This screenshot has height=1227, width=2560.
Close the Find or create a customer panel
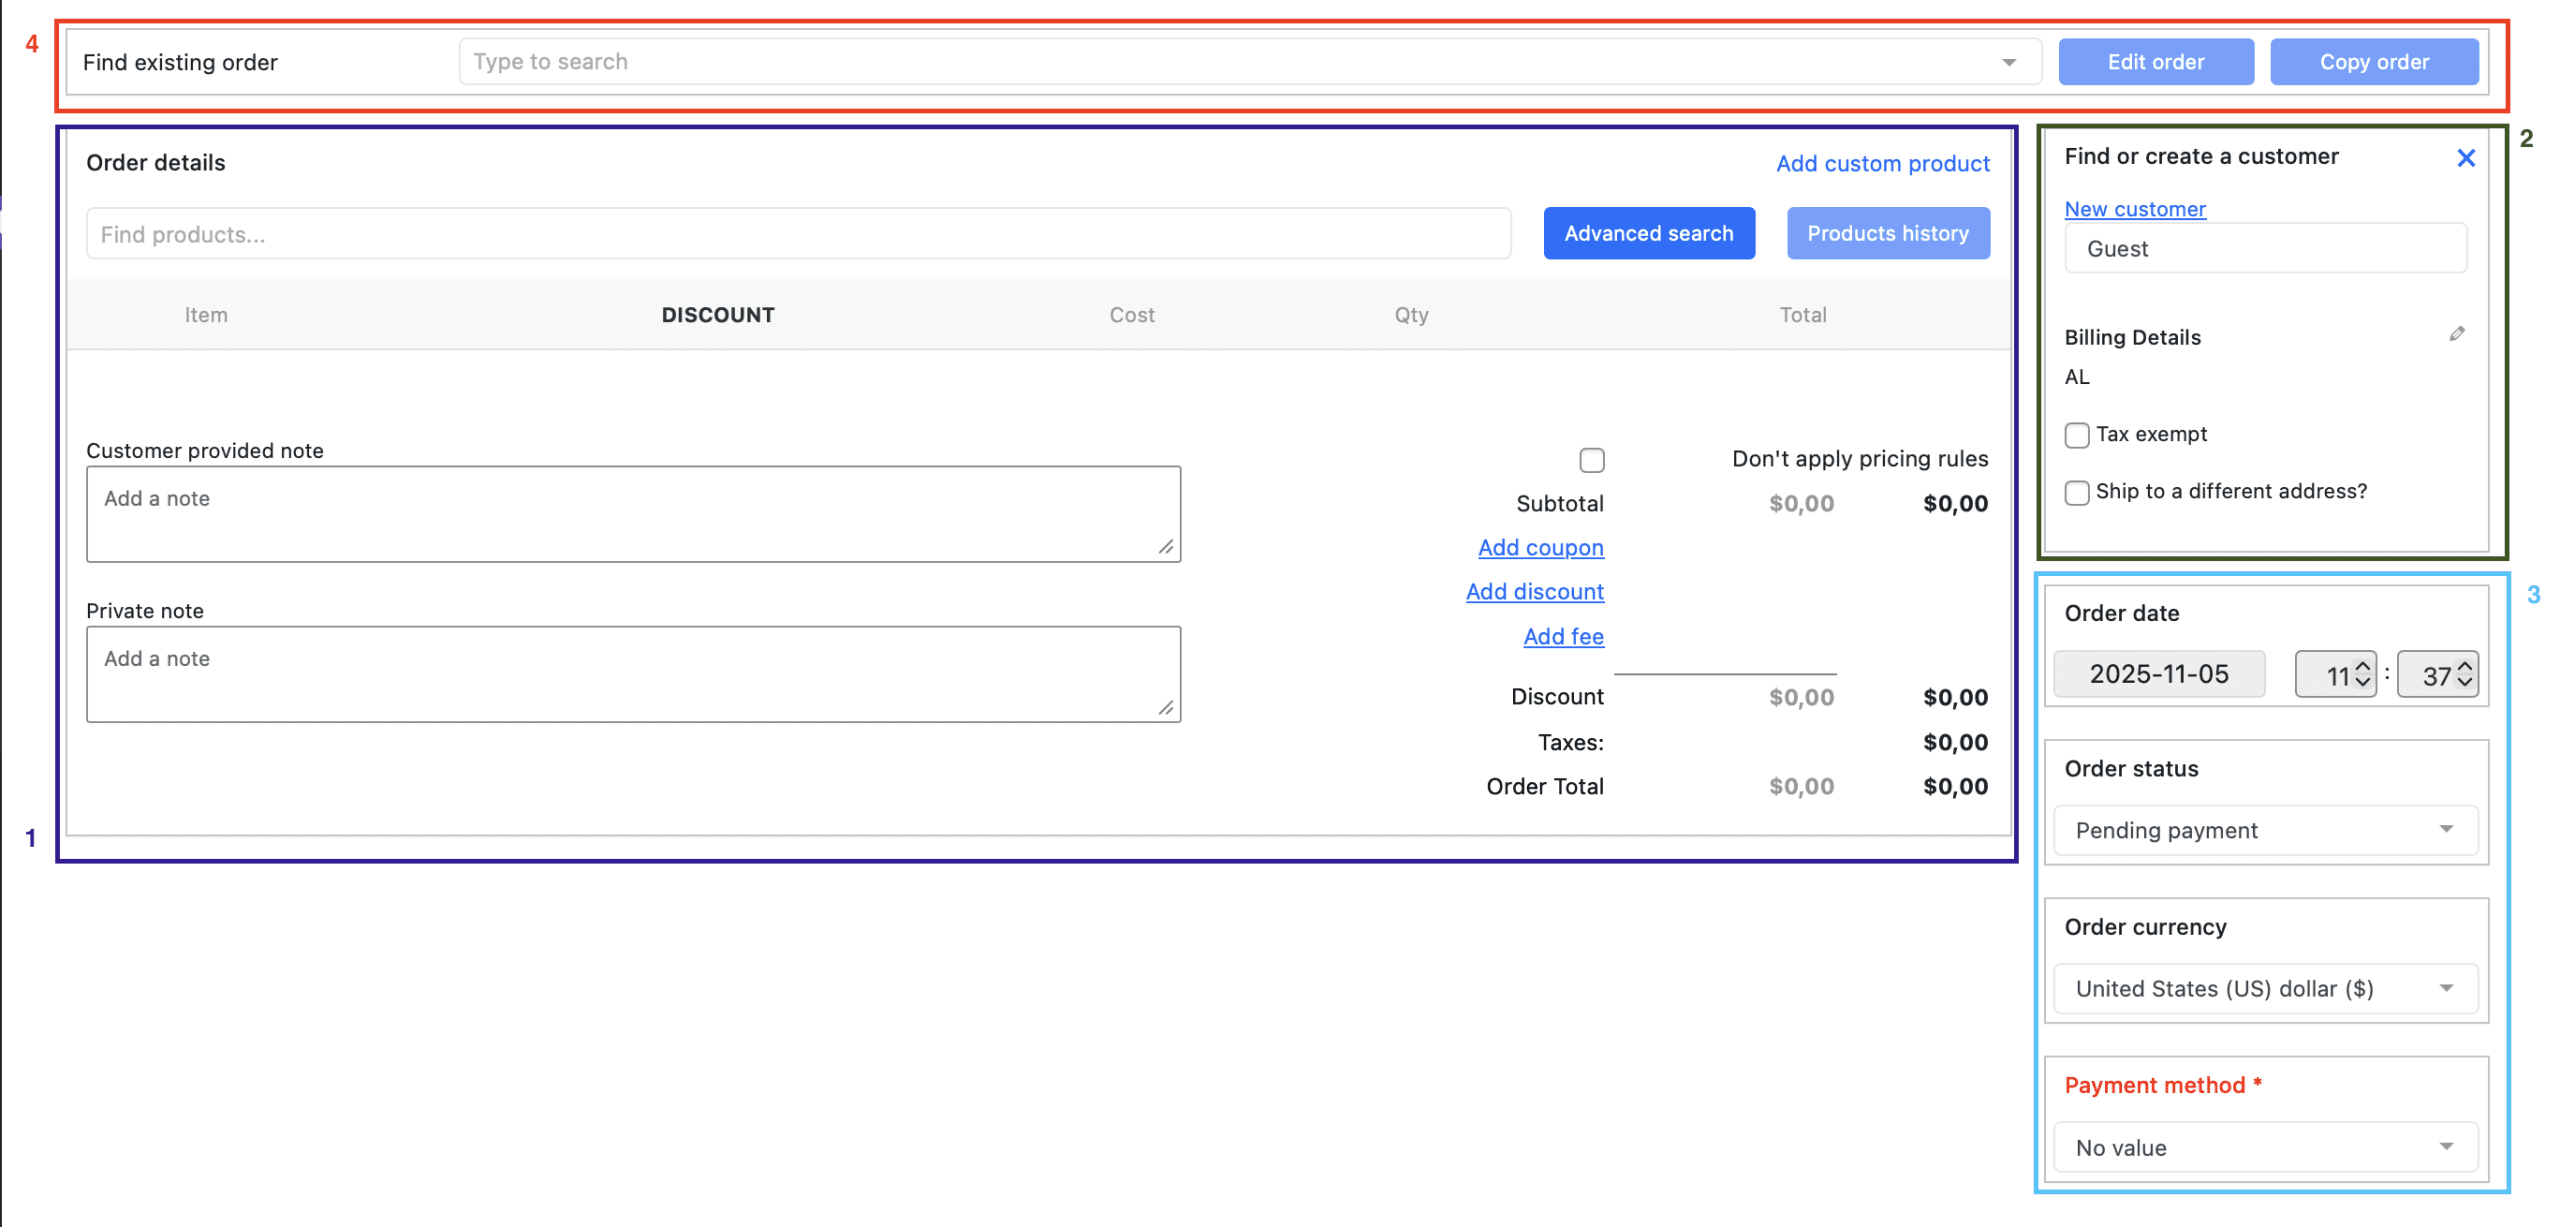(x=2466, y=157)
